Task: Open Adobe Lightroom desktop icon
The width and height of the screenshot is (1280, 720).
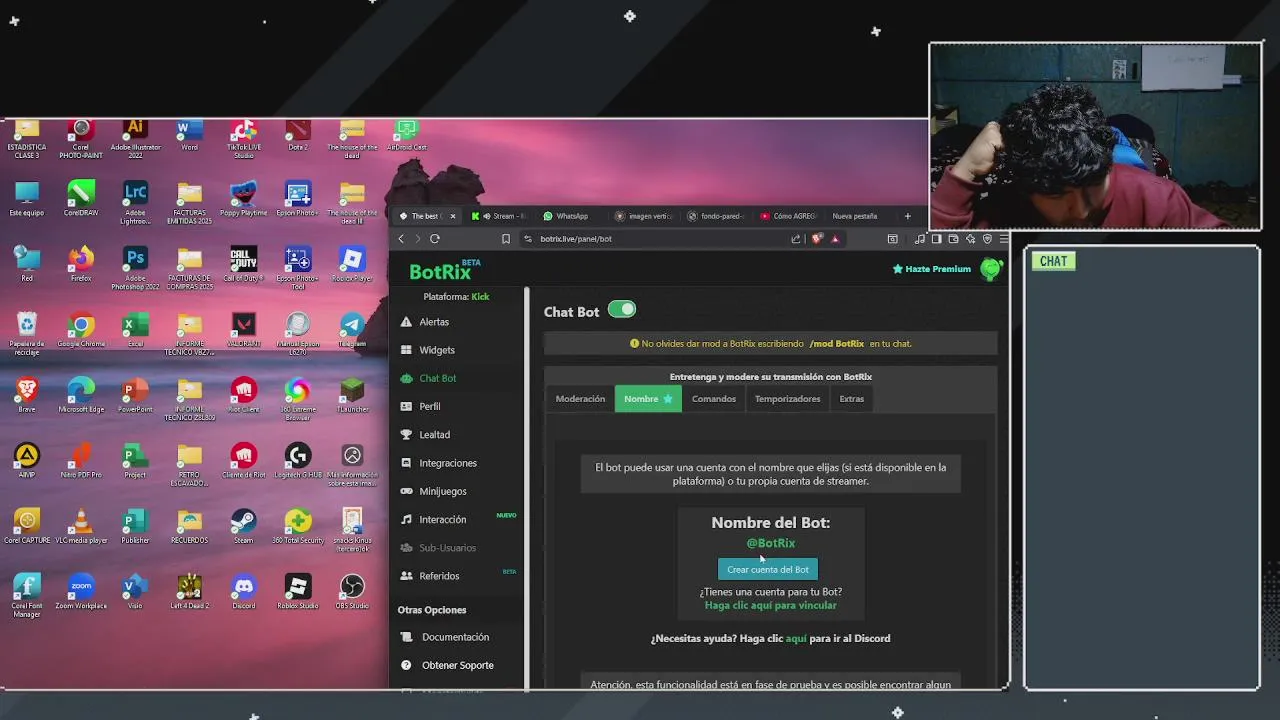Action: 135,203
